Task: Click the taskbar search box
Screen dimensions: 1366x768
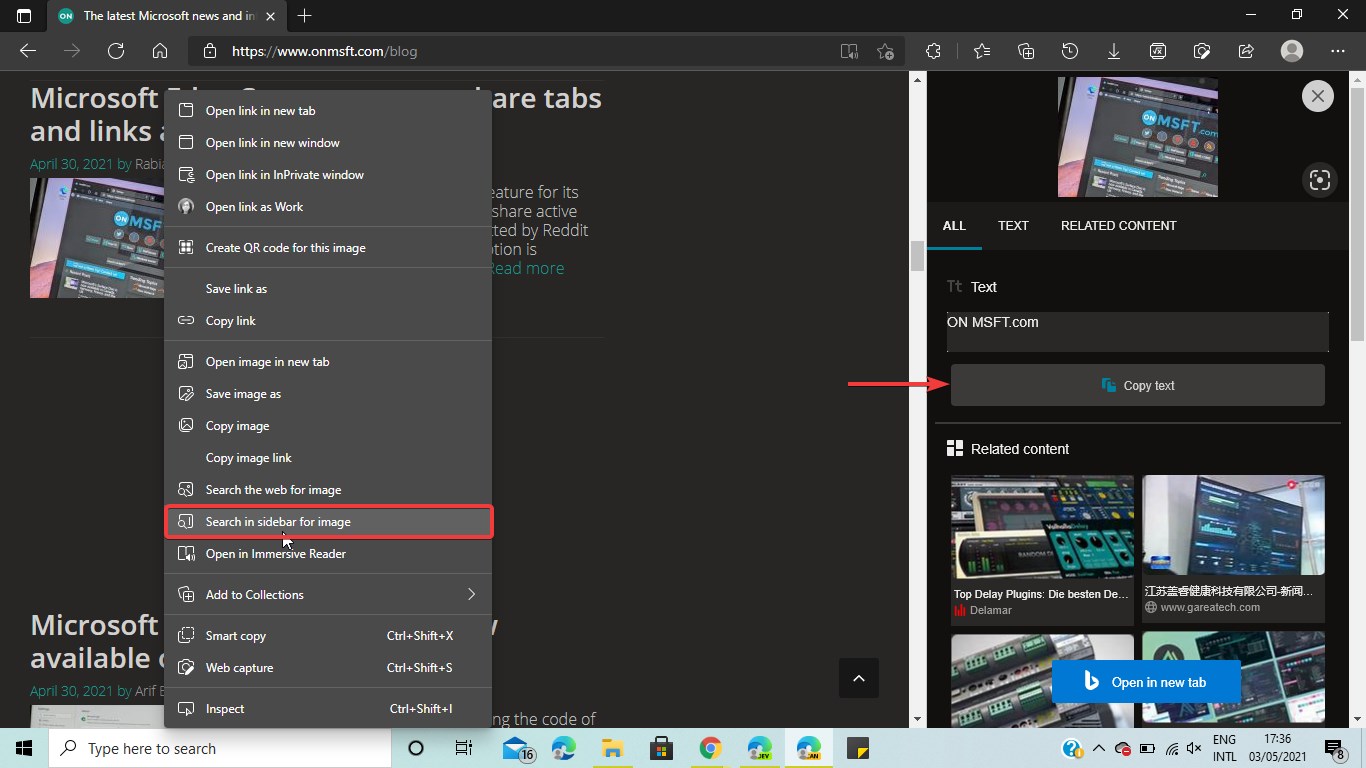Action: [x=220, y=748]
